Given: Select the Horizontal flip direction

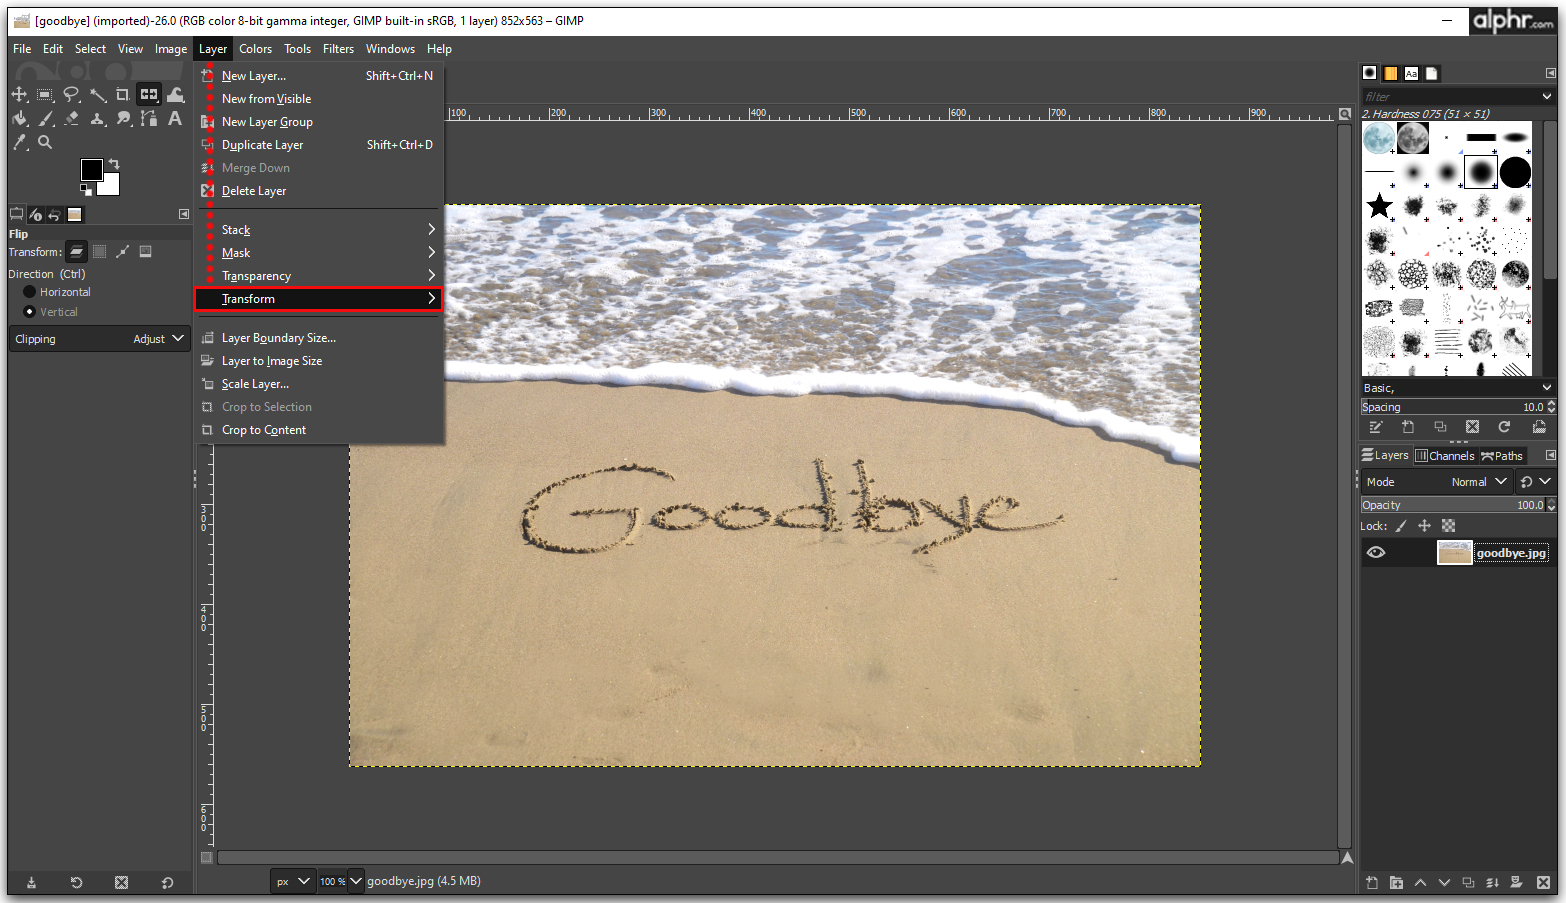Looking at the screenshot, I should pos(29,292).
